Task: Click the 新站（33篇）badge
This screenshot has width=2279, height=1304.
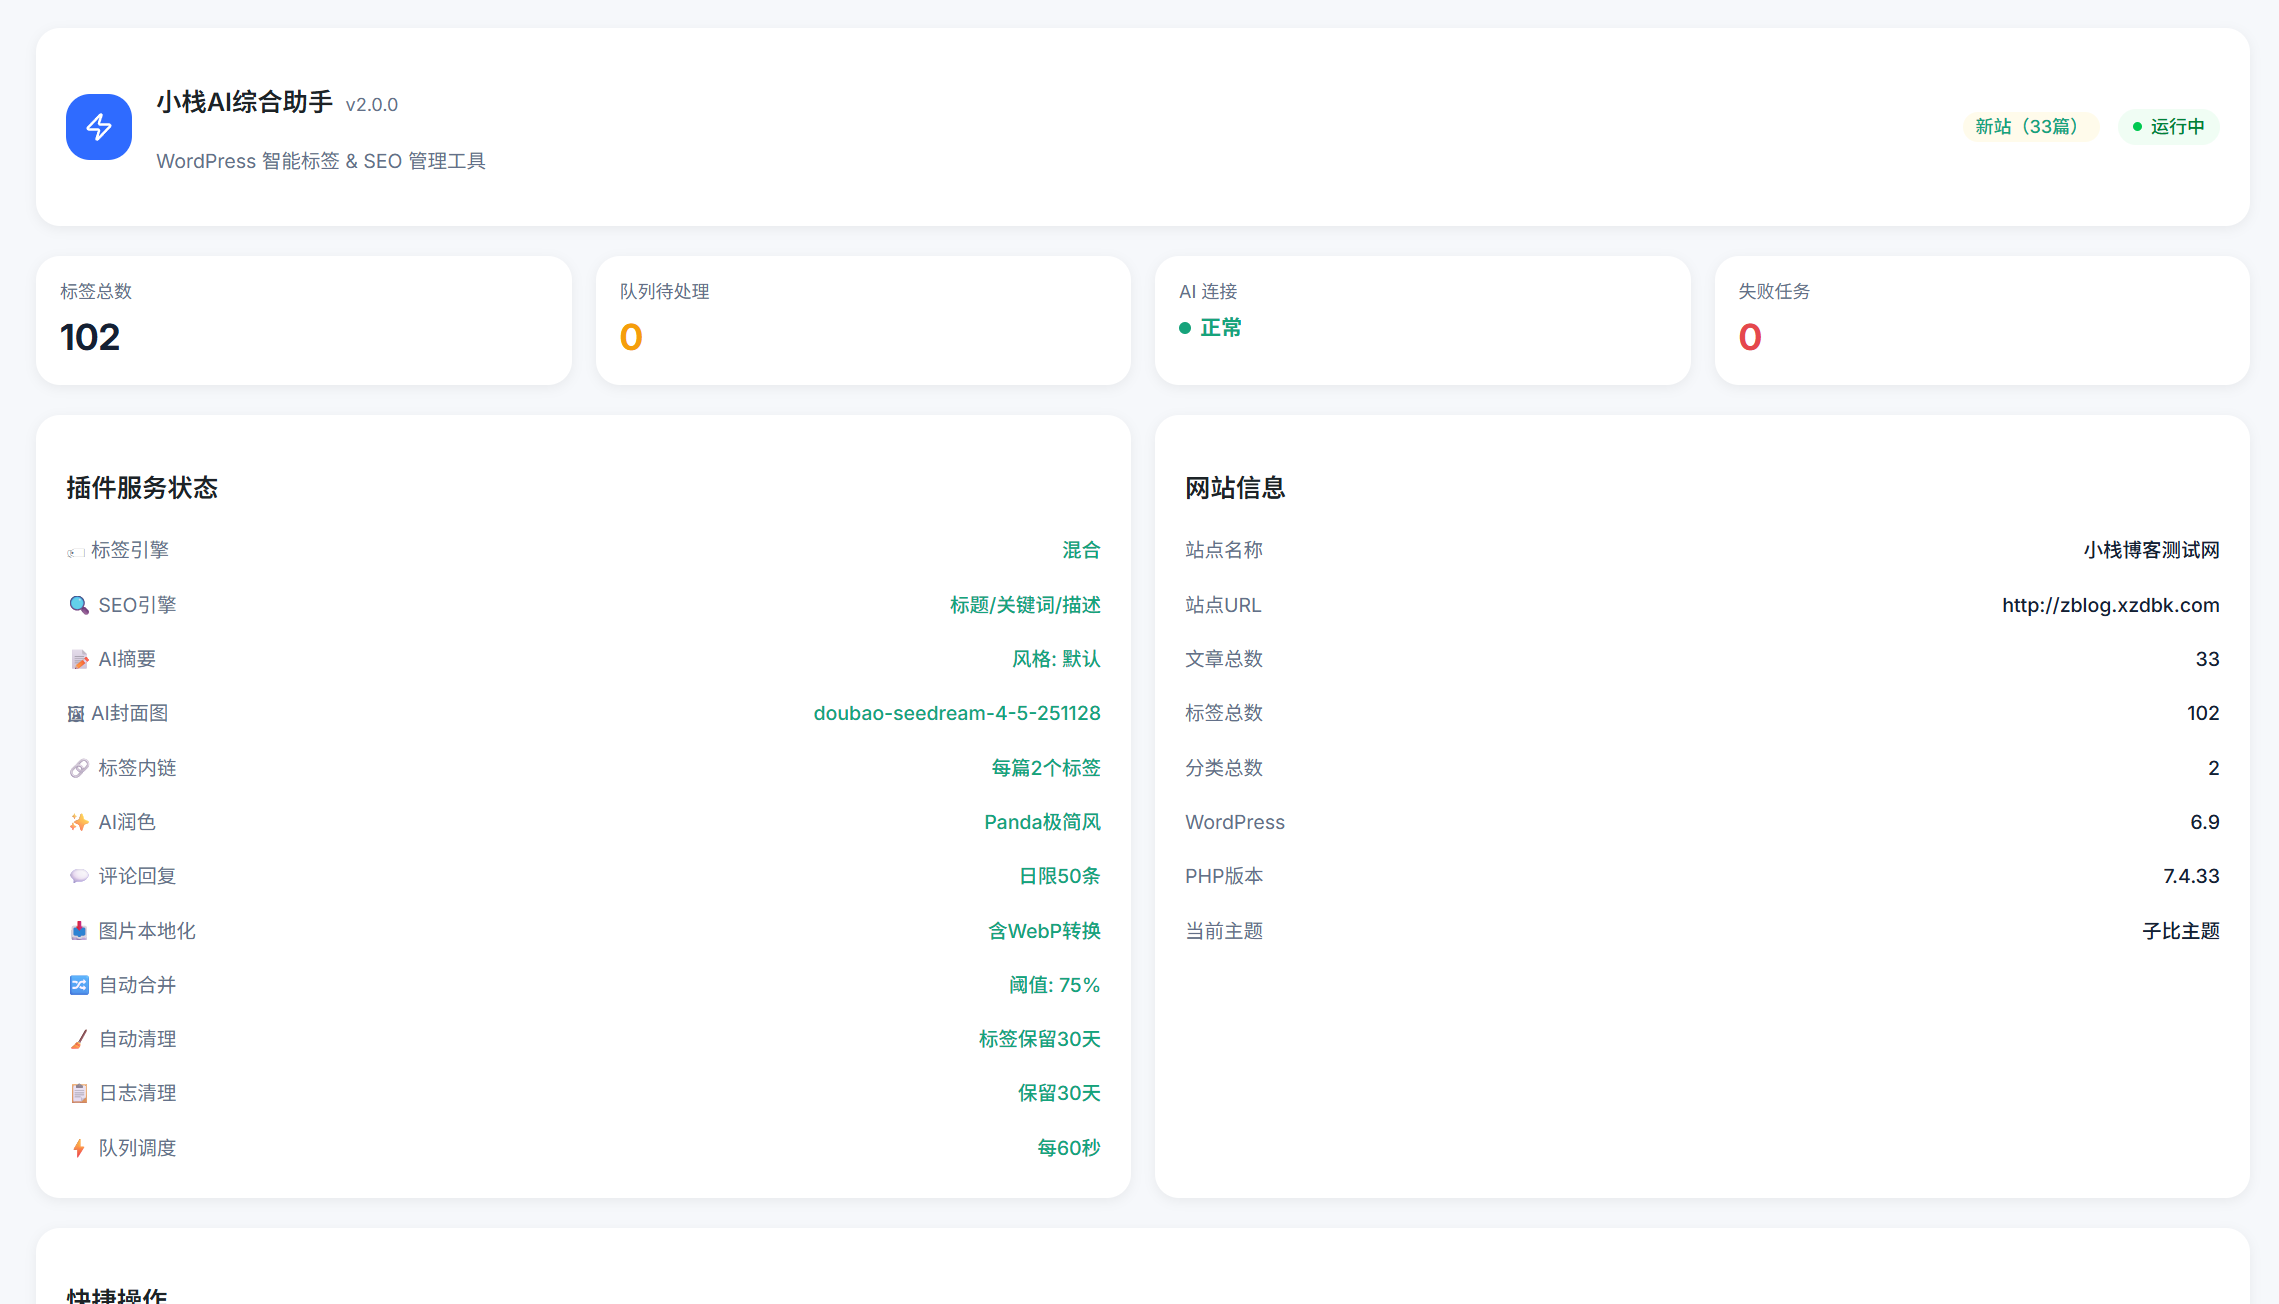Action: tap(2030, 127)
